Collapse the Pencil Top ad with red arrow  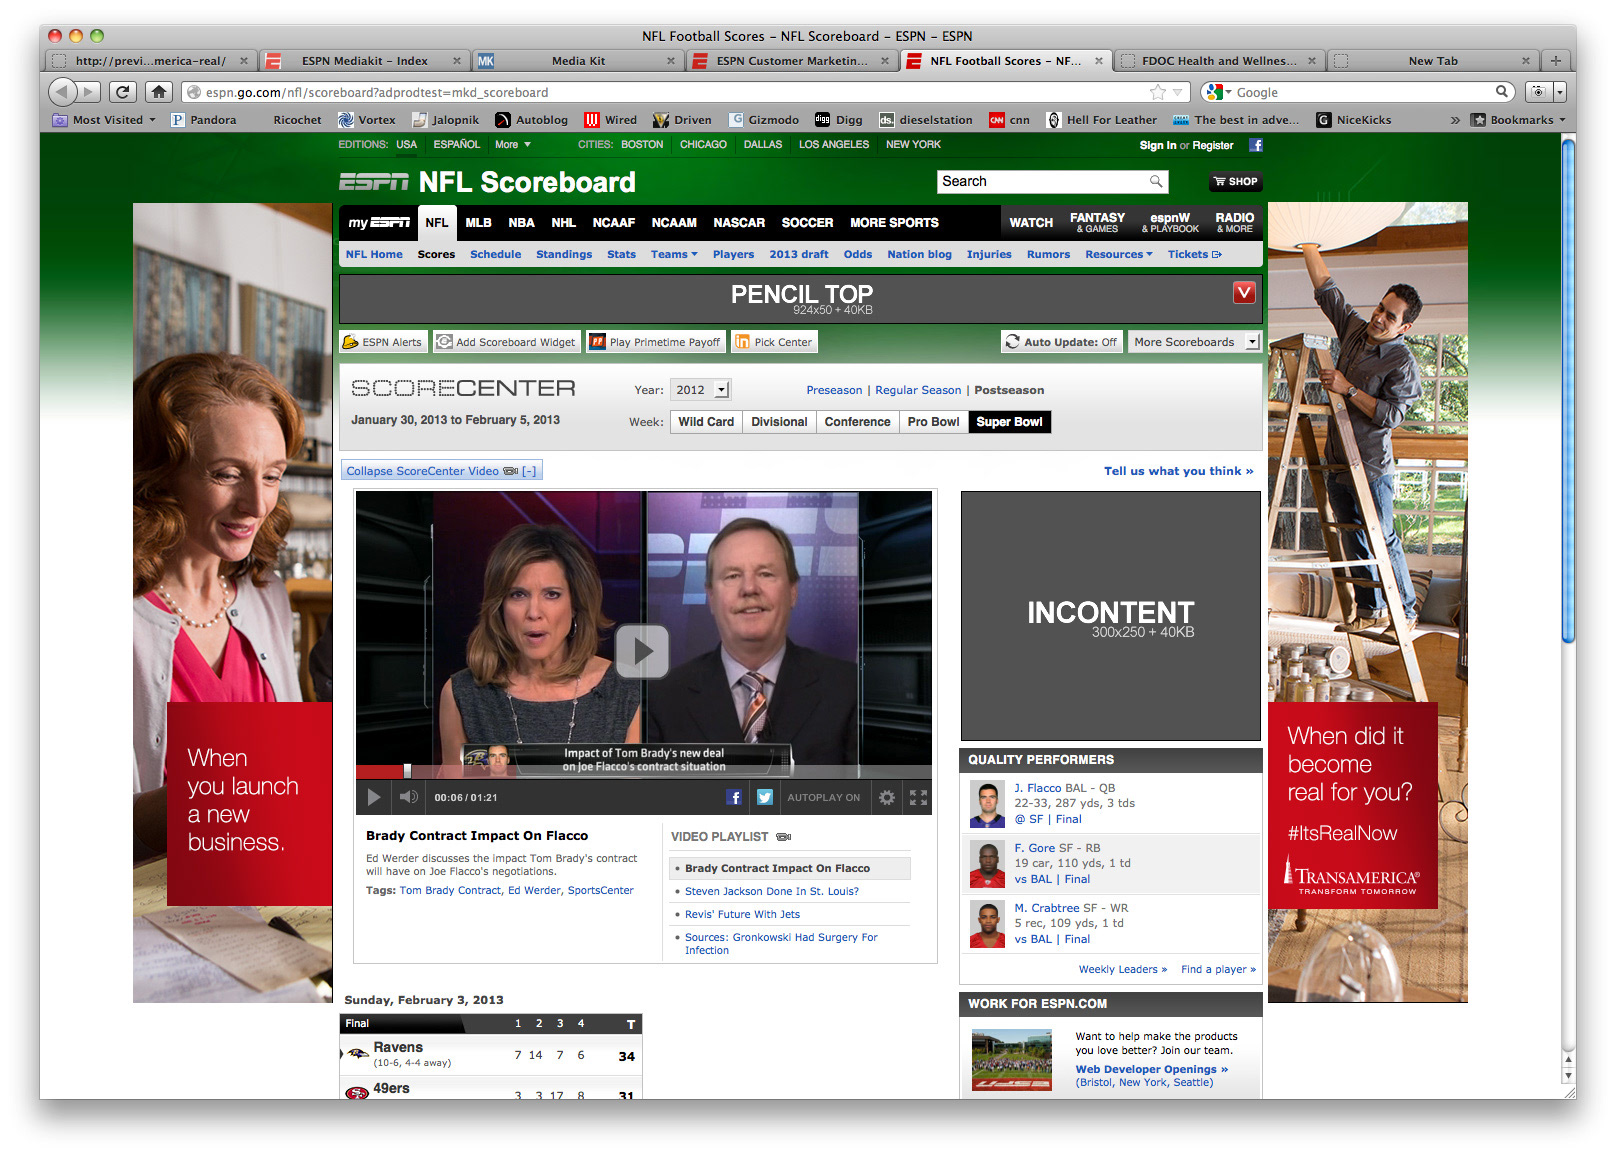click(1244, 292)
